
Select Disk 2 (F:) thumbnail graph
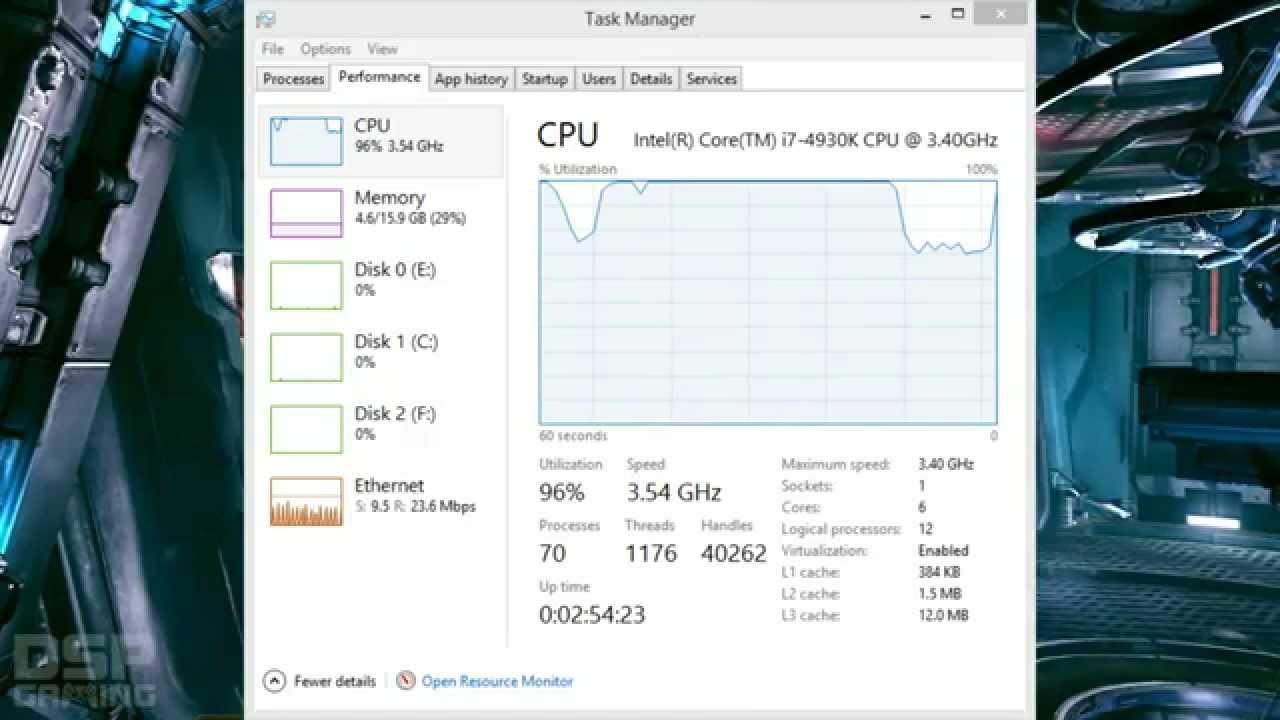306,429
